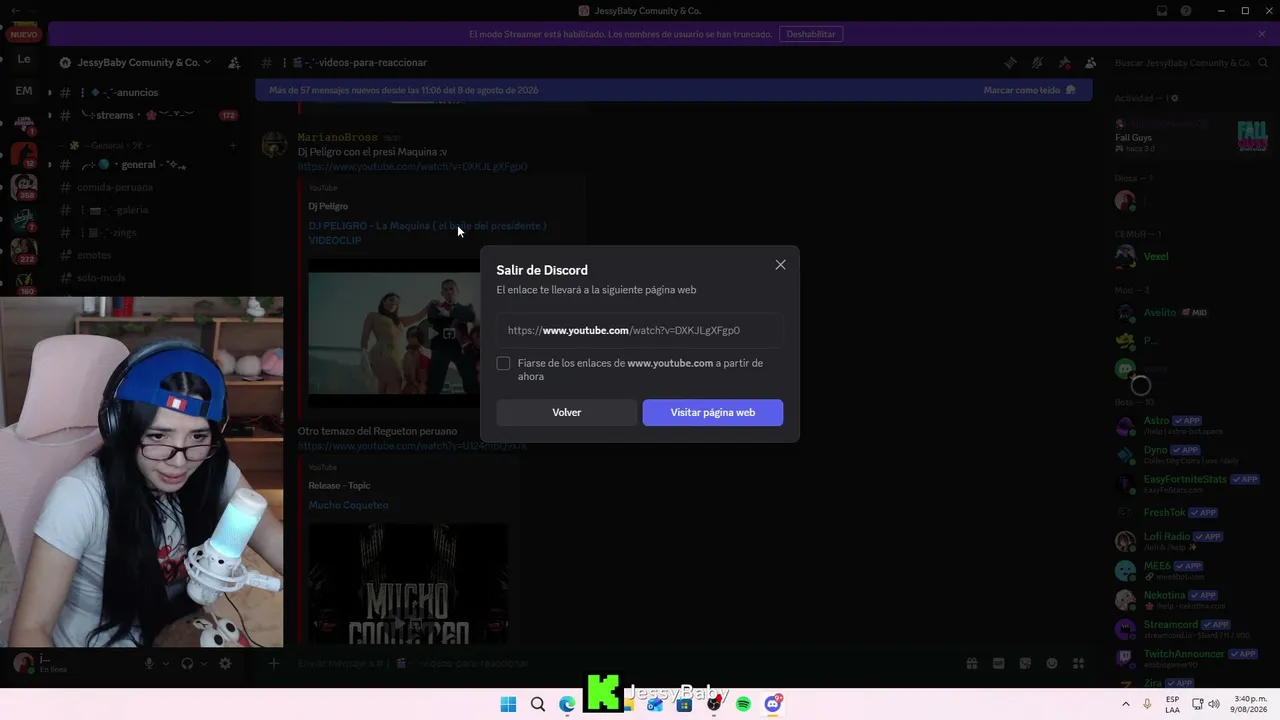Close the Salir de Discord dialog
Image resolution: width=1280 pixels, height=720 pixels.
click(x=780, y=265)
